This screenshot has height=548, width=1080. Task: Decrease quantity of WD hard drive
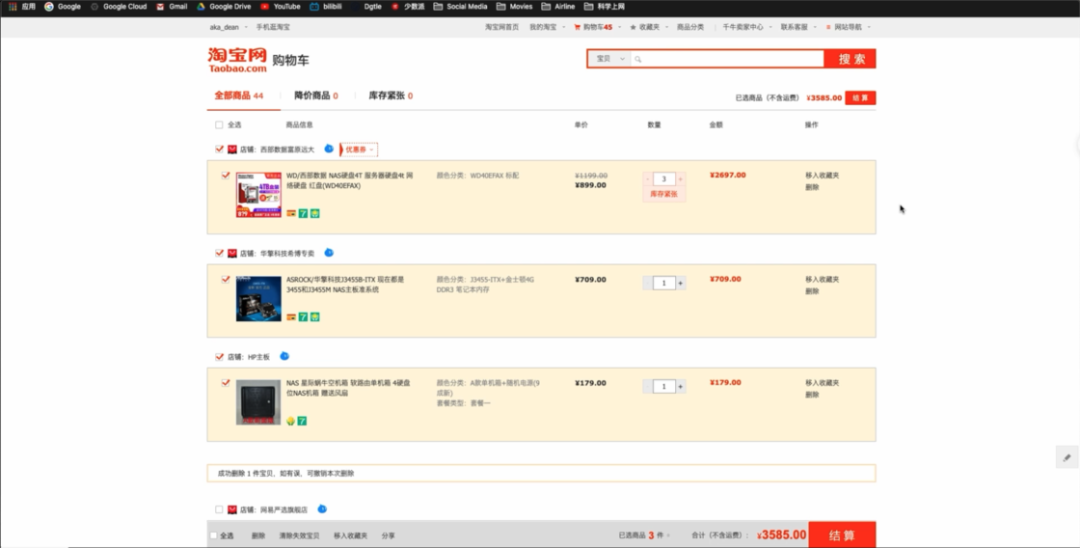(647, 179)
